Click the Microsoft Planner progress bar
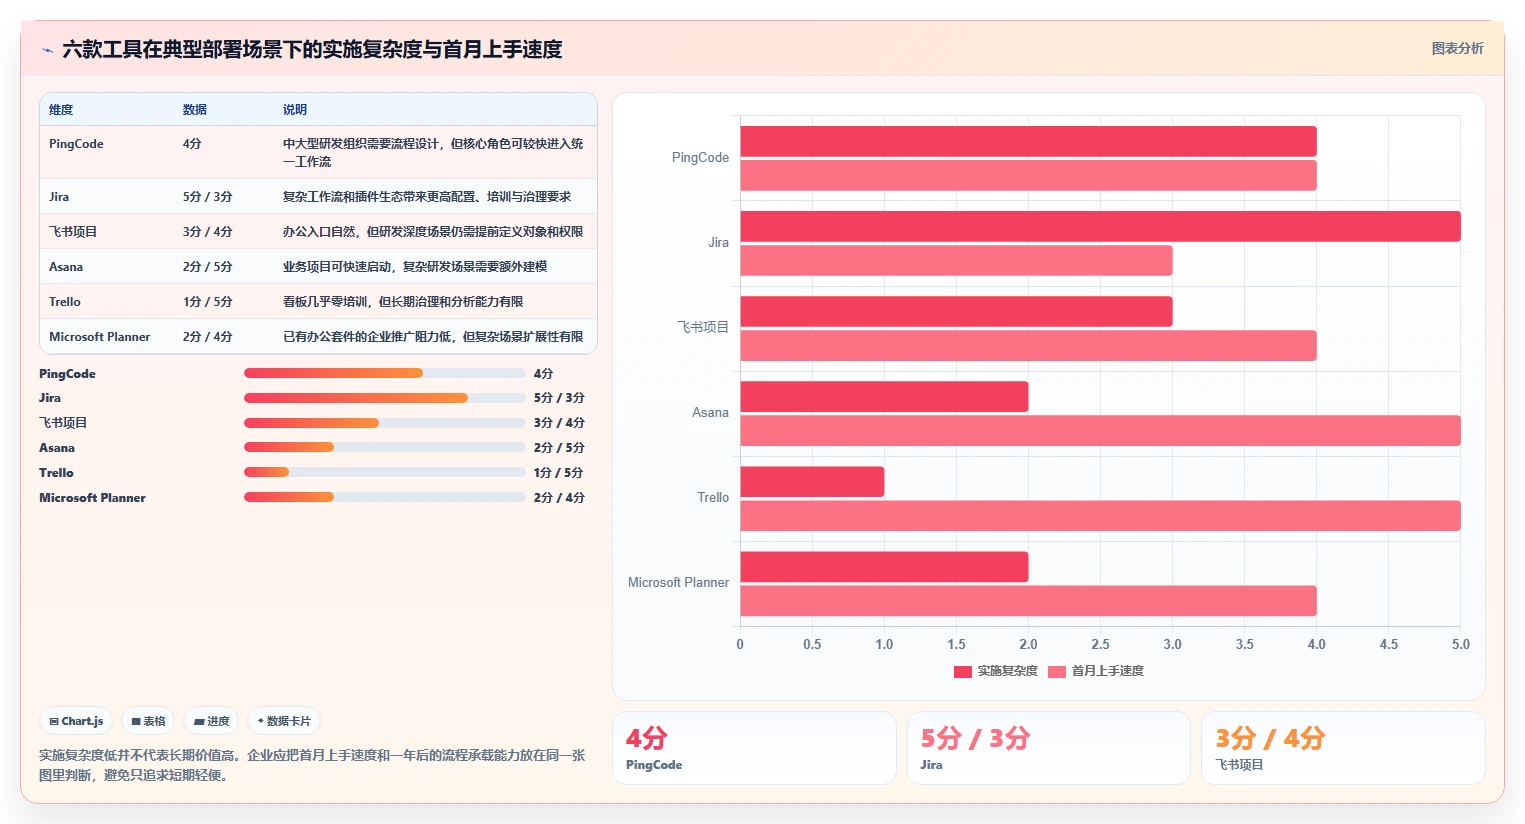Viewport: 1525px width, 824px height. (x=385, y=497)
